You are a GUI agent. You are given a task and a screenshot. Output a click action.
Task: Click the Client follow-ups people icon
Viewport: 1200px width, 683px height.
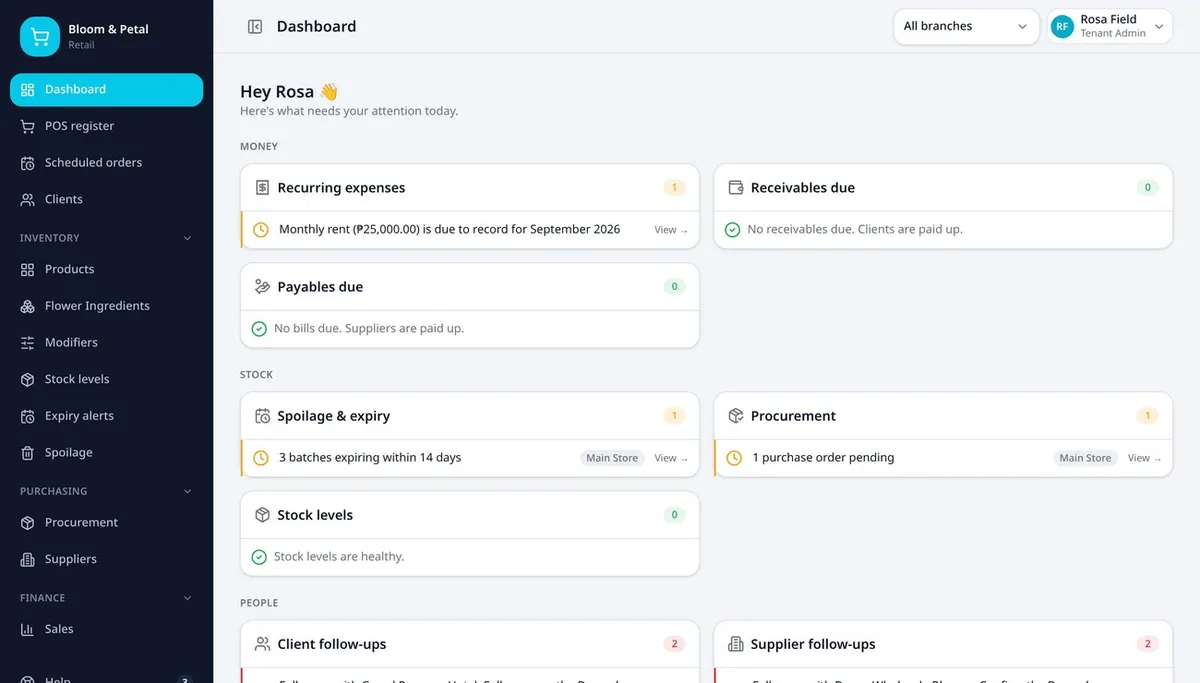(262, 644)
